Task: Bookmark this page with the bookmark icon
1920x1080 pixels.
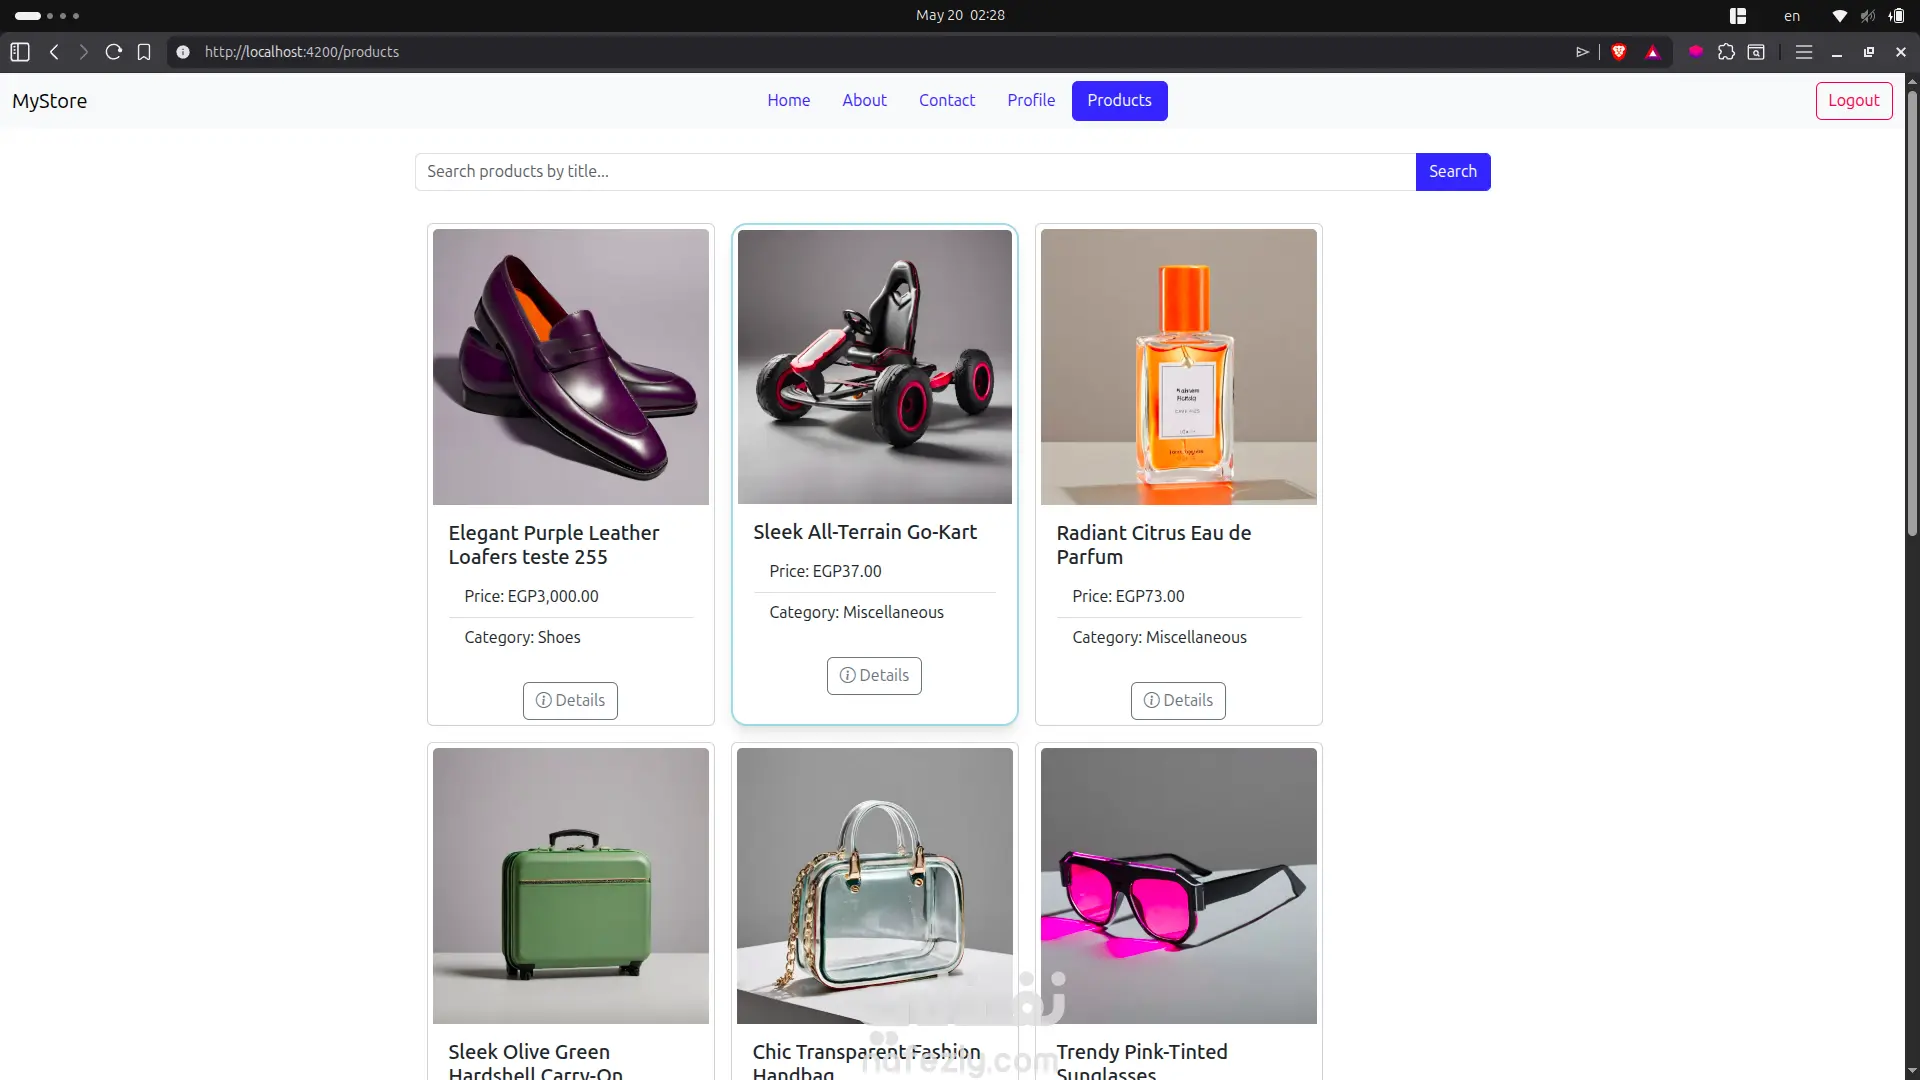Action: (x=144, y=52)
